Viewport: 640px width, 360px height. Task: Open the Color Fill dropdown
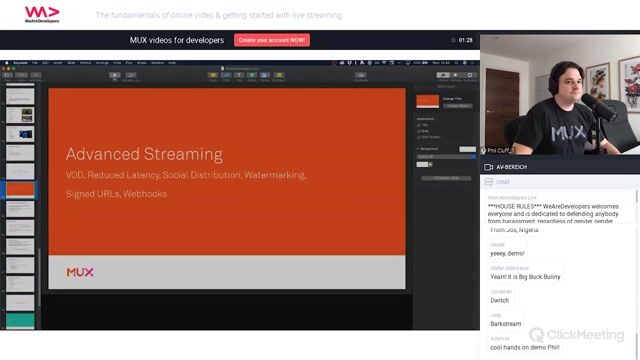[446, 157]
